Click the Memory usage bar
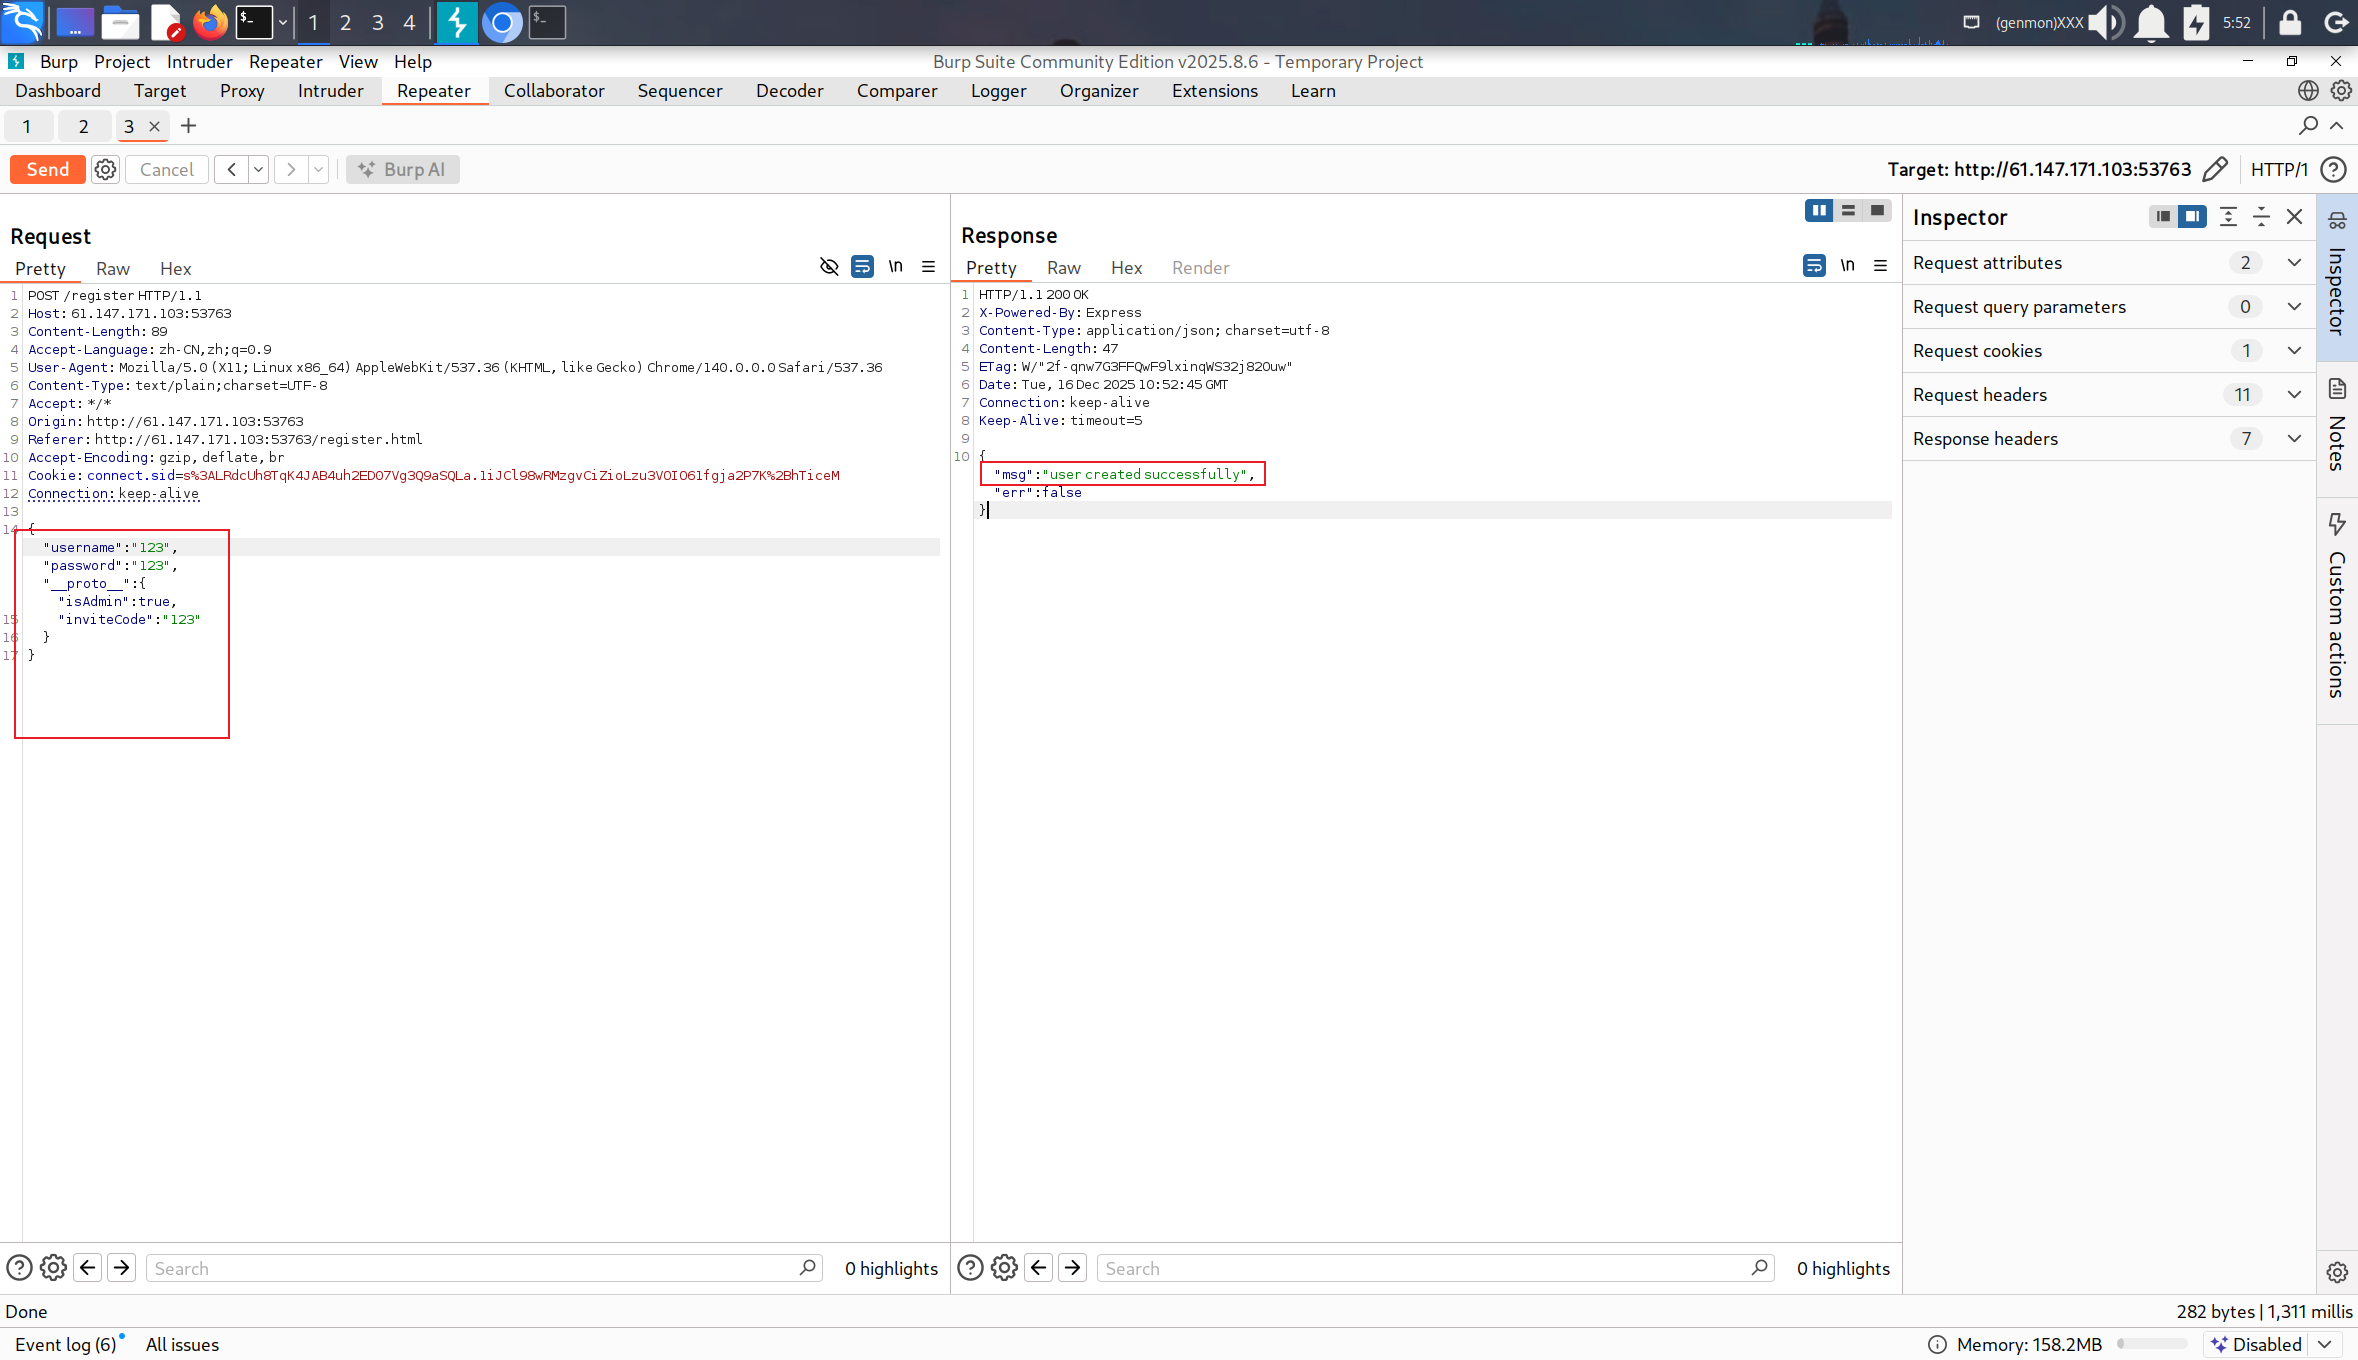 2152,1344
